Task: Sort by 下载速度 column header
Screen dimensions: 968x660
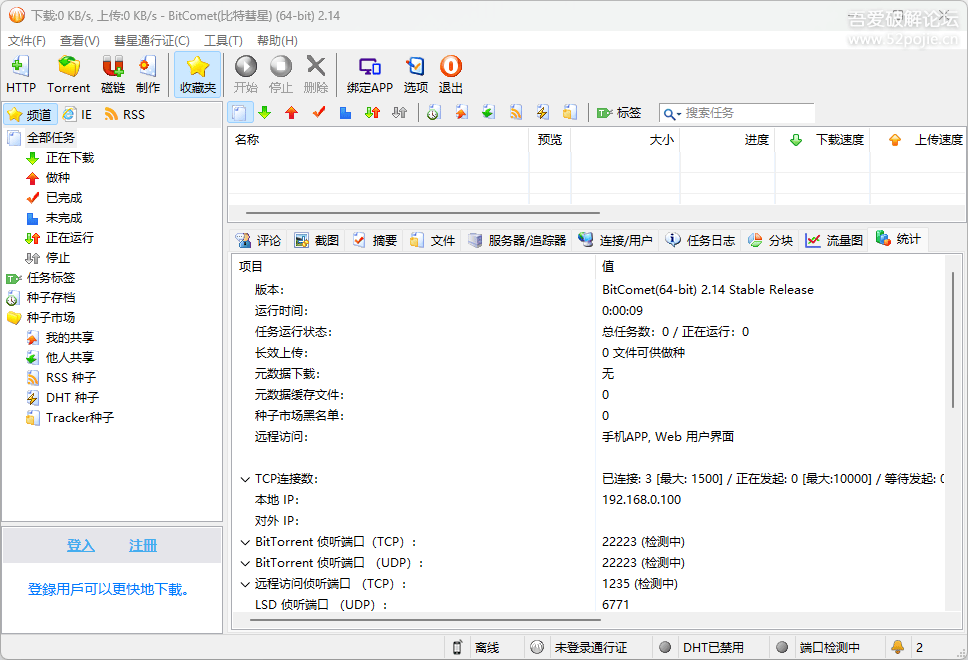Action: click(822, 140)
